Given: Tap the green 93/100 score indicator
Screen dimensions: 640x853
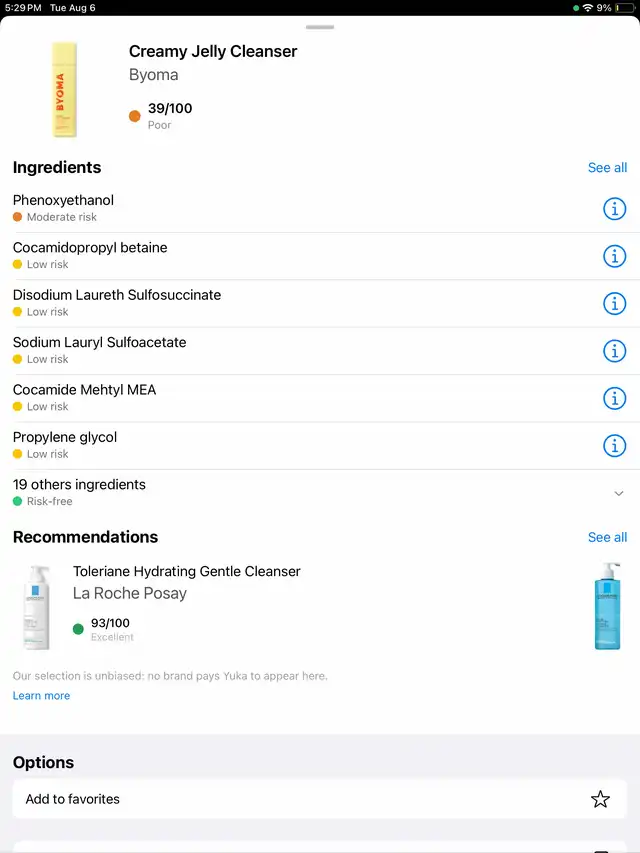Looking at the screenshot, I should pyautogui.click(x=79, y=629).
